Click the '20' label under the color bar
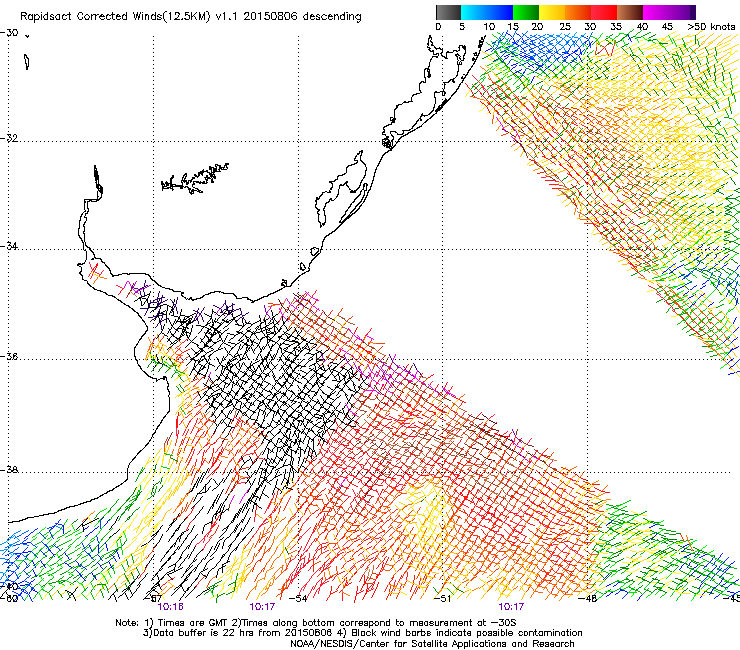Viewport: 740px width, 650px height. click(537, 27)
